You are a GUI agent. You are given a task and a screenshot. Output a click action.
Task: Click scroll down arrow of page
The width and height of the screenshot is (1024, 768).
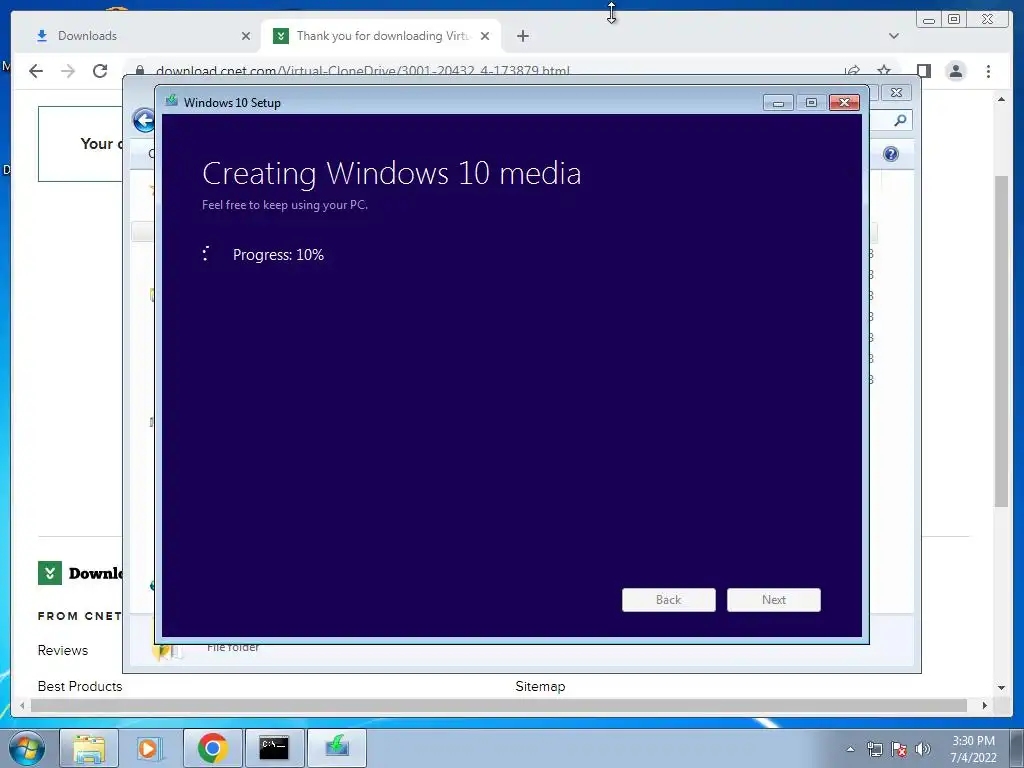[x=1001, y=688]
